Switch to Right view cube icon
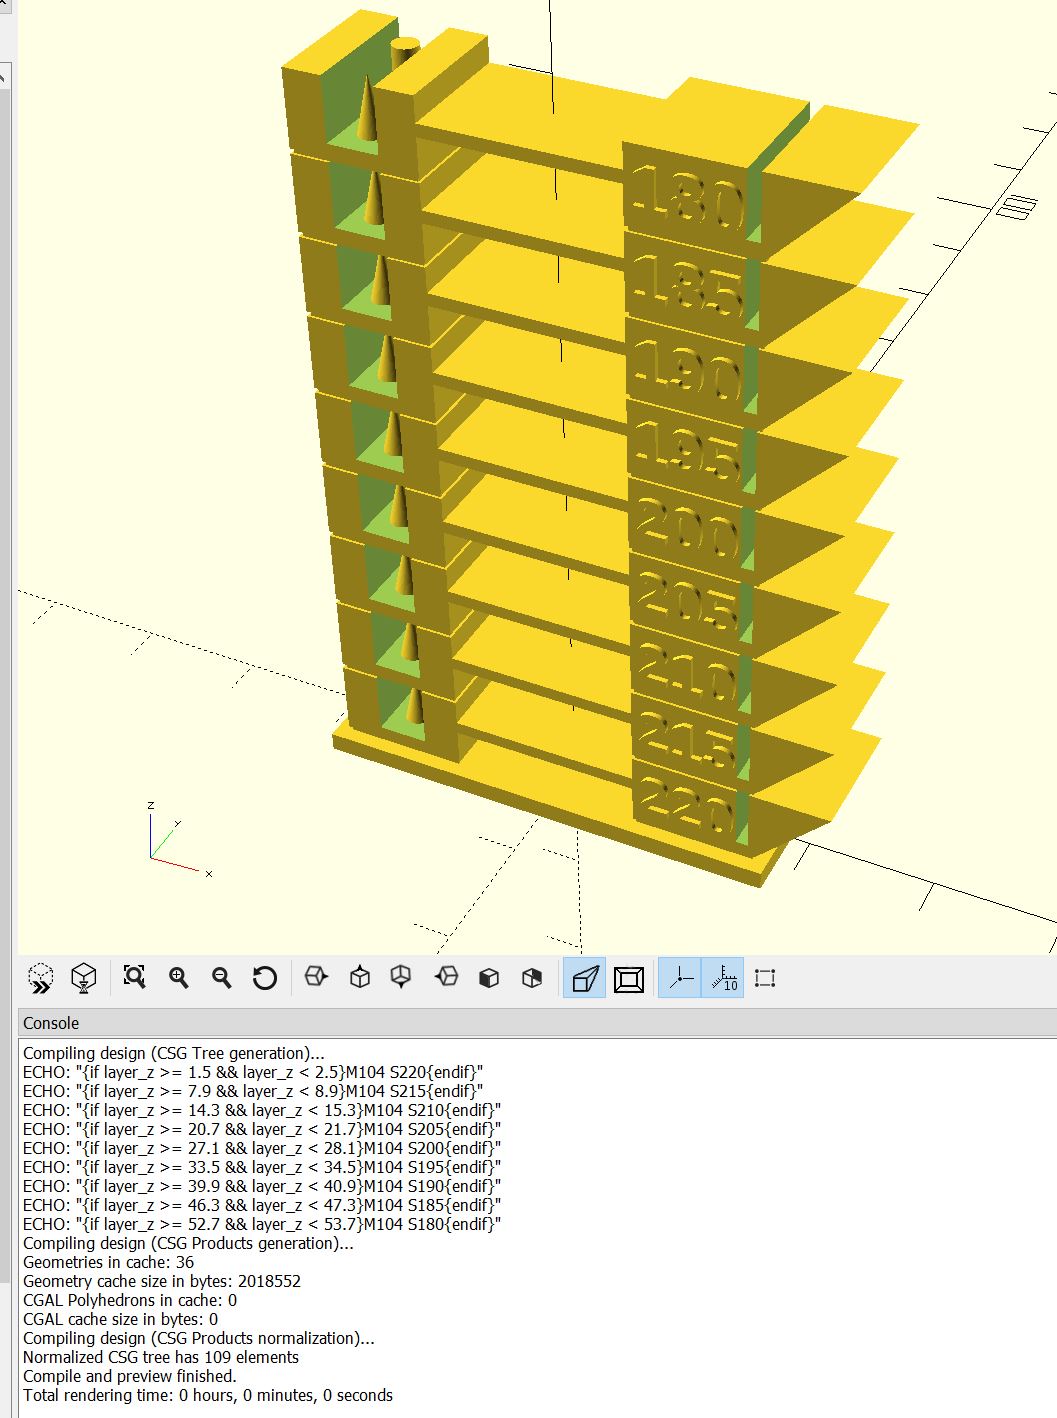1057x1418 pixels. click(316, 977)
